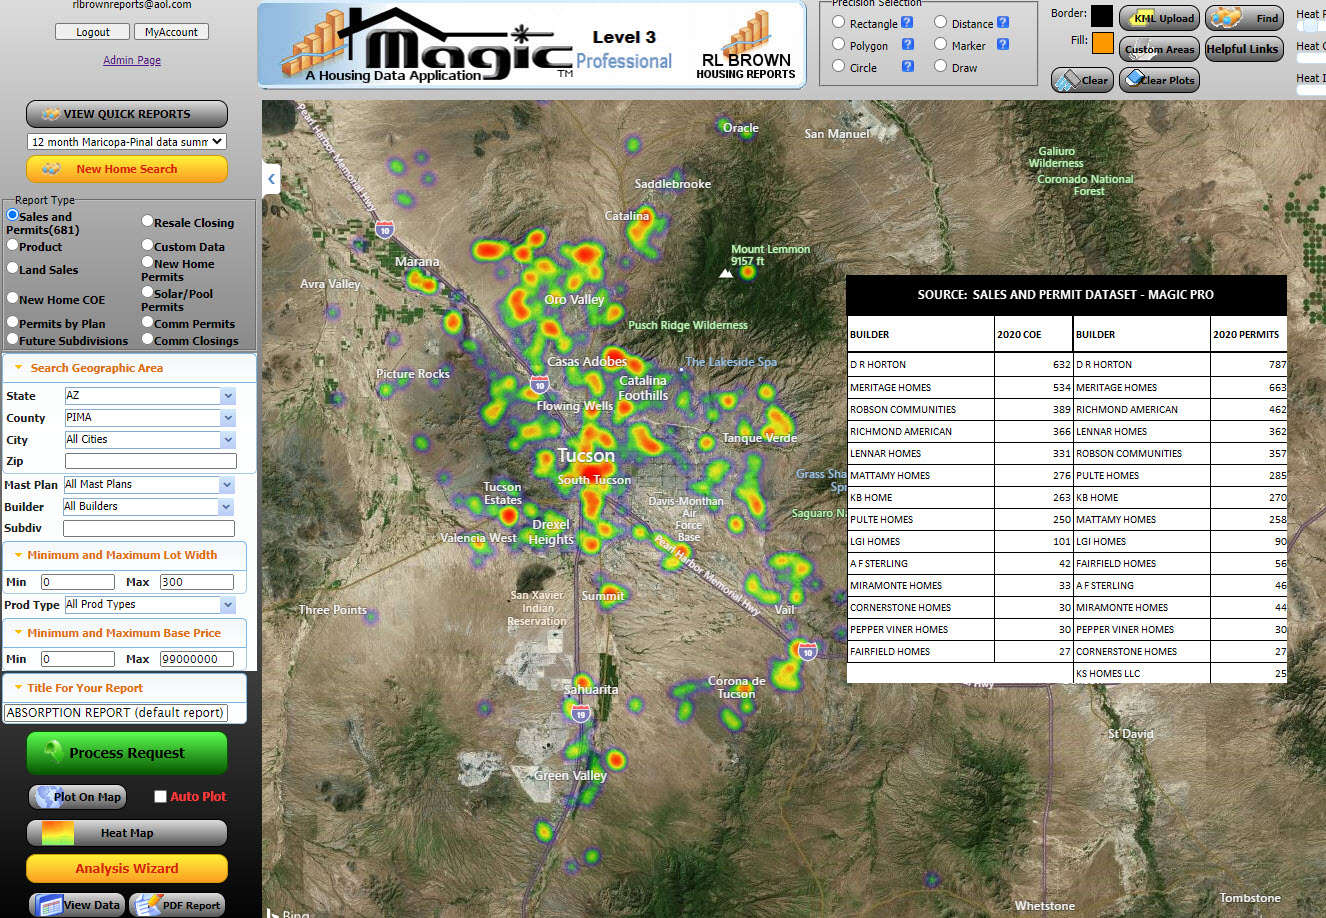Click the Plot On Map button
1326x918 pixels.
(77, 797)
